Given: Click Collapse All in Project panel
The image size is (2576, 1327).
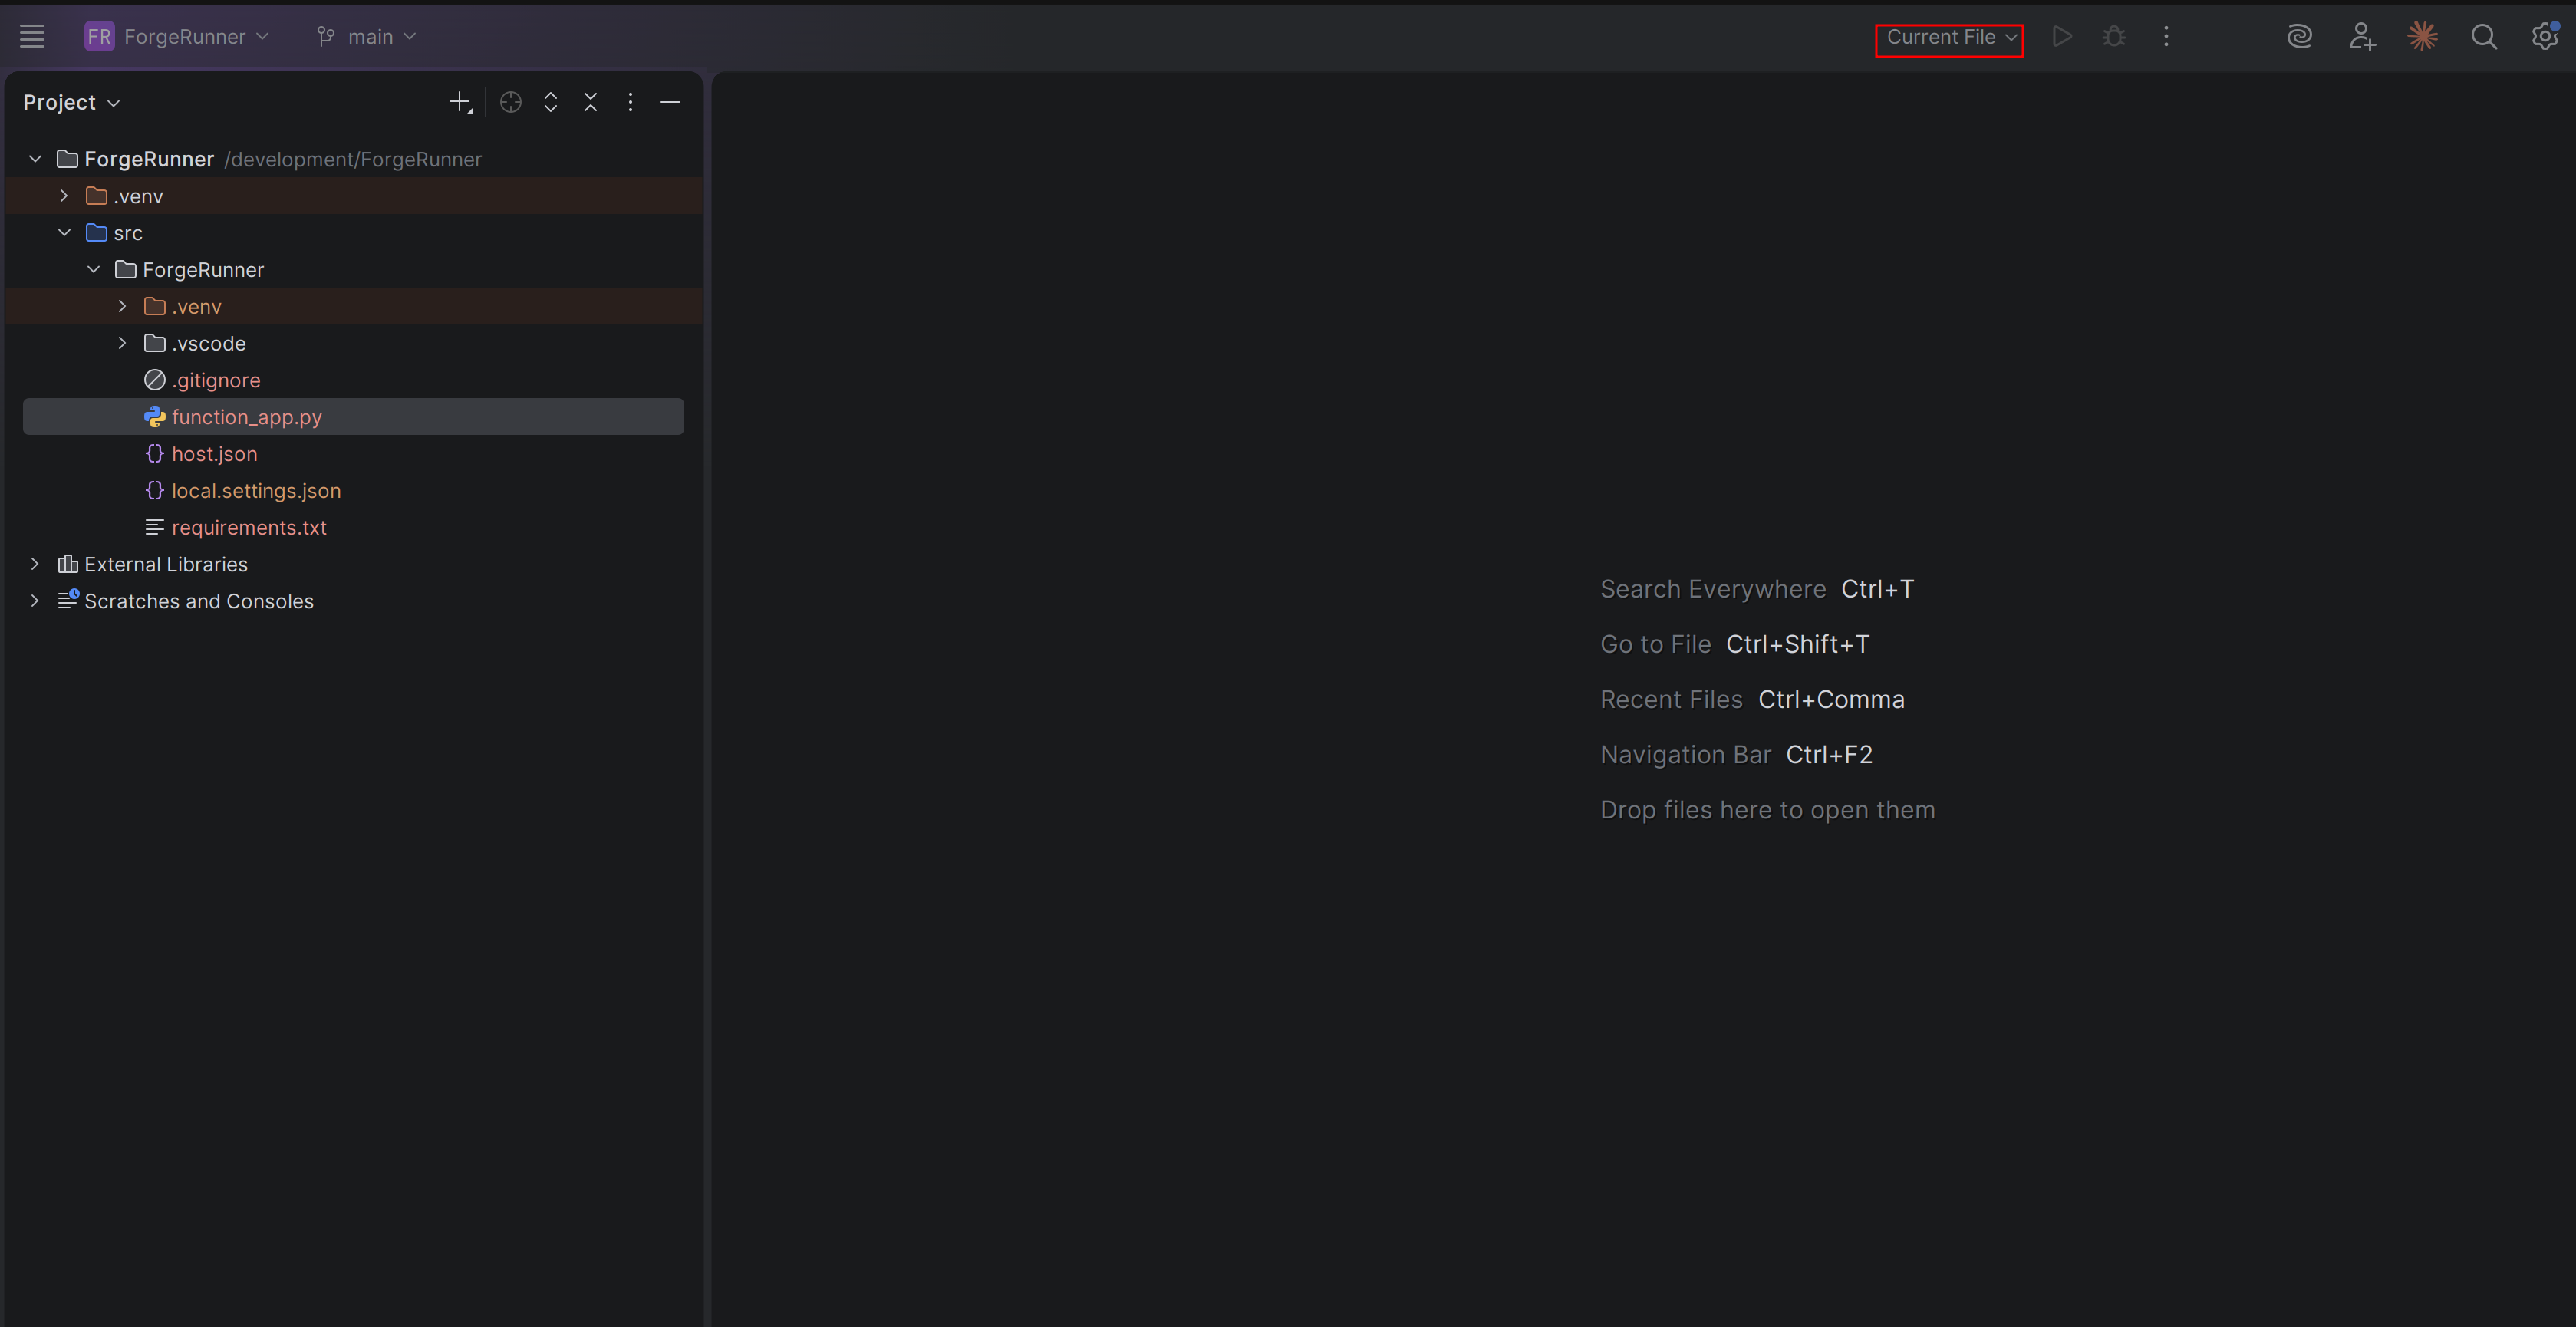Looking at the screenshot, I should click(x=590, y=102).
